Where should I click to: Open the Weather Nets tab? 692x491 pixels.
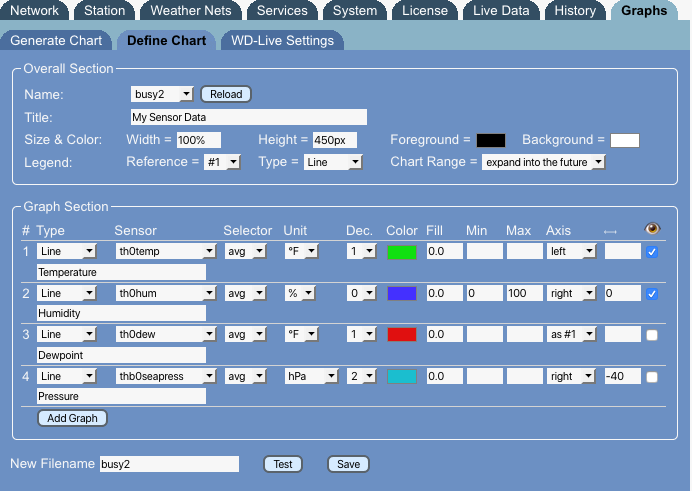(x=191, y=11)
